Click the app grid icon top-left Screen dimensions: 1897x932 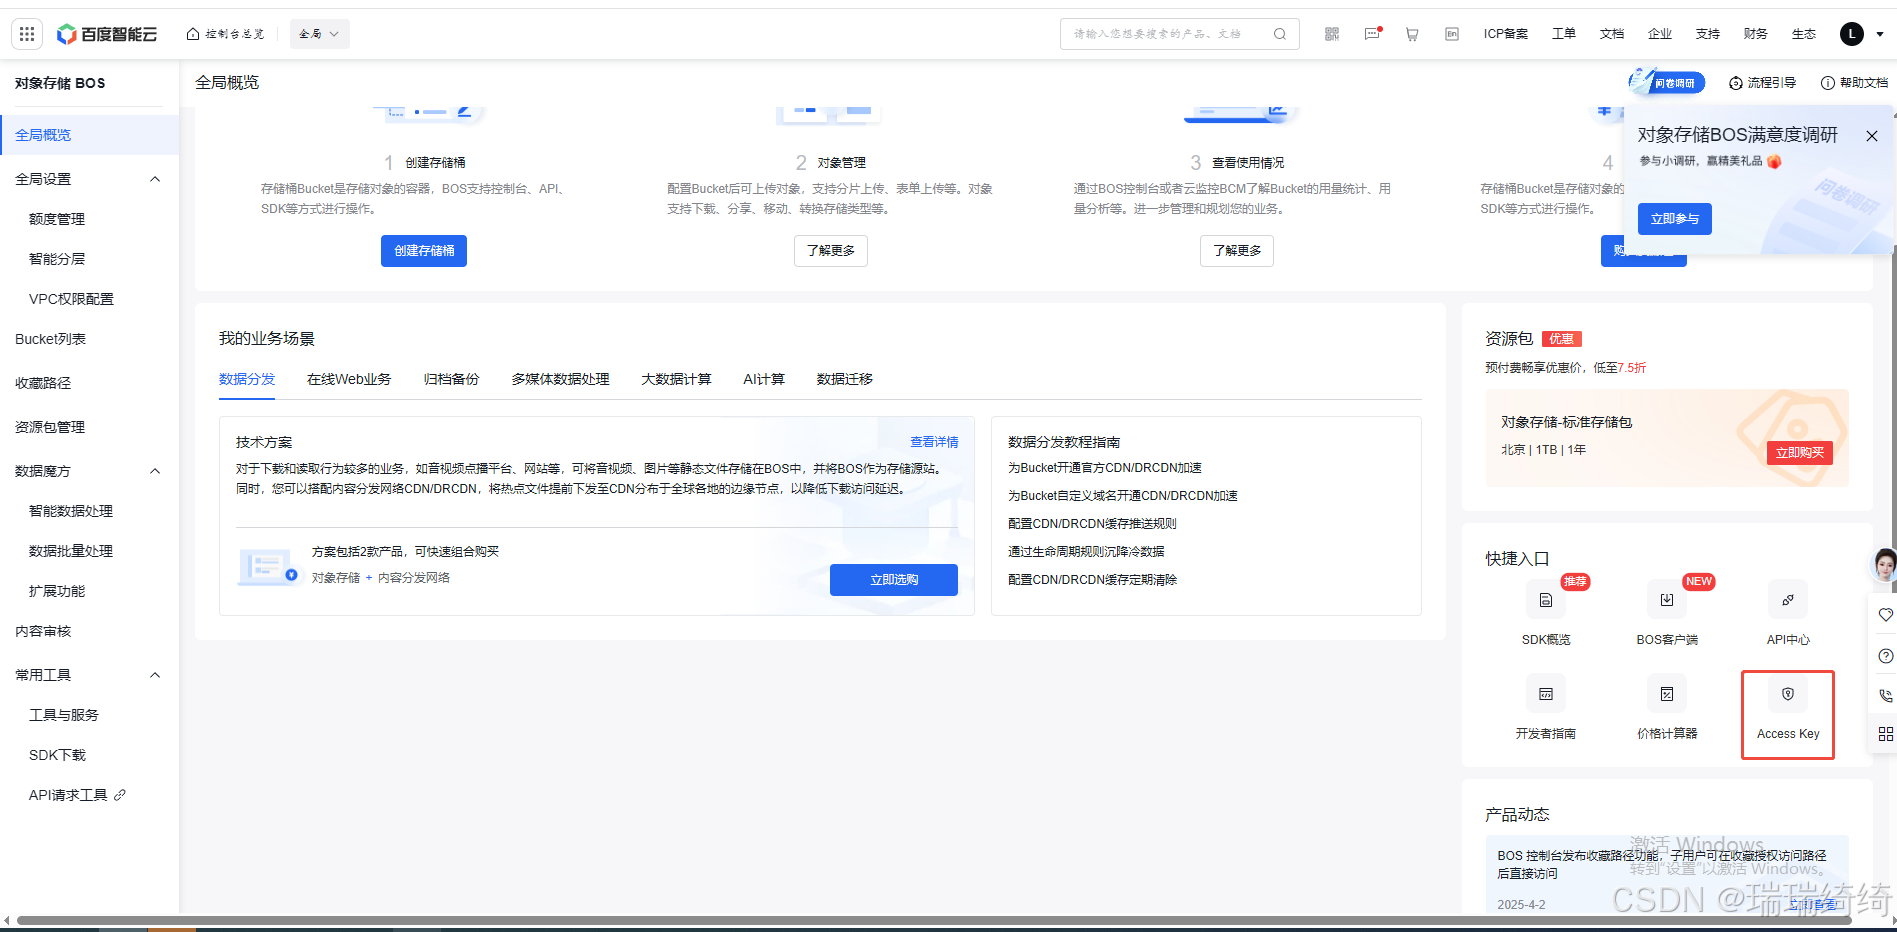pyautogui.click(x=26, y=33)
